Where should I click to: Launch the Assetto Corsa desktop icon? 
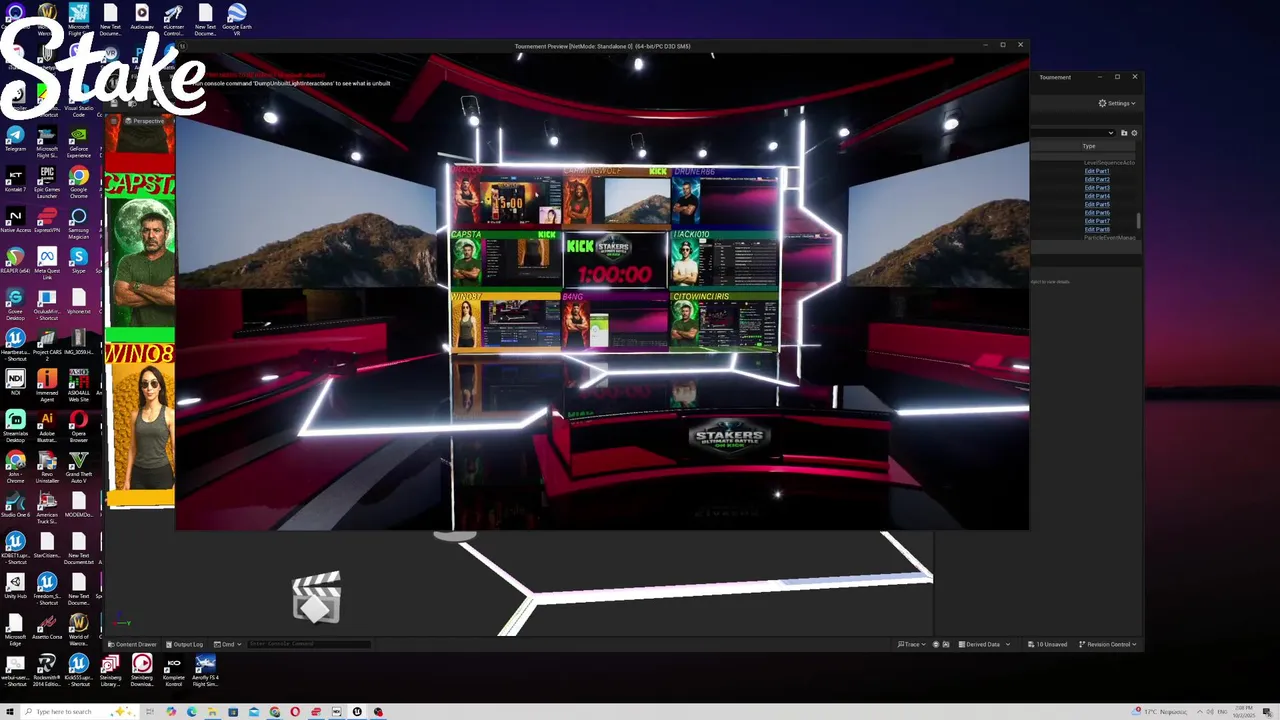point(47,628)
